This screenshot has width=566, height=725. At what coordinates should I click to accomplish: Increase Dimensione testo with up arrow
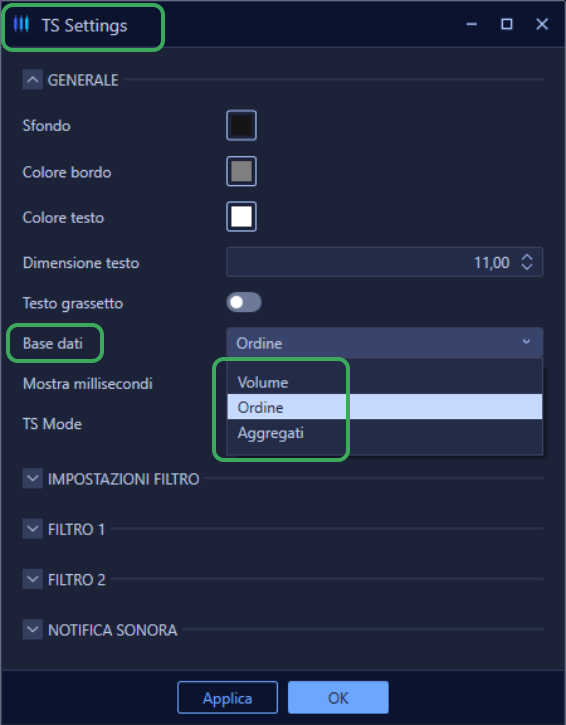click(x=527, y=258)
